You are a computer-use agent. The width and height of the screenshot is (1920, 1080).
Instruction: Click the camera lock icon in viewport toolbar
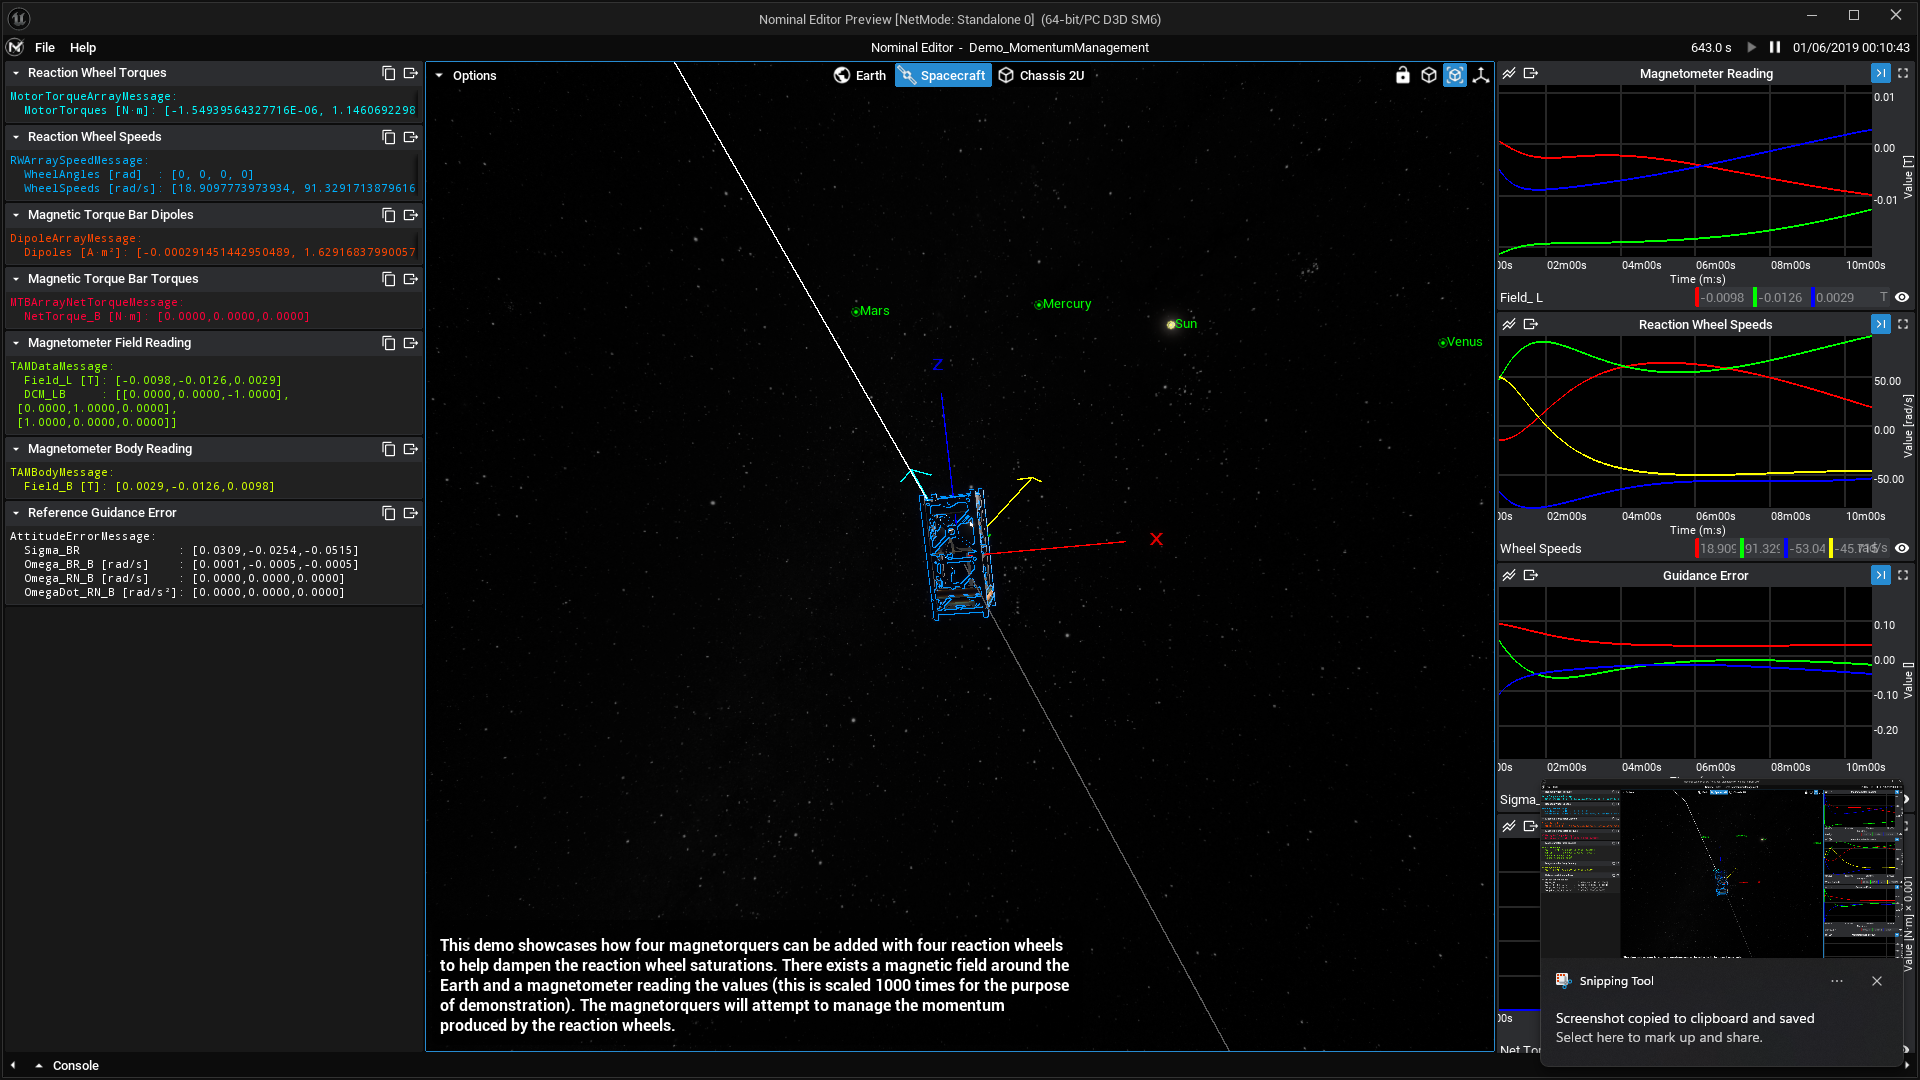(x=1403, y=75)
